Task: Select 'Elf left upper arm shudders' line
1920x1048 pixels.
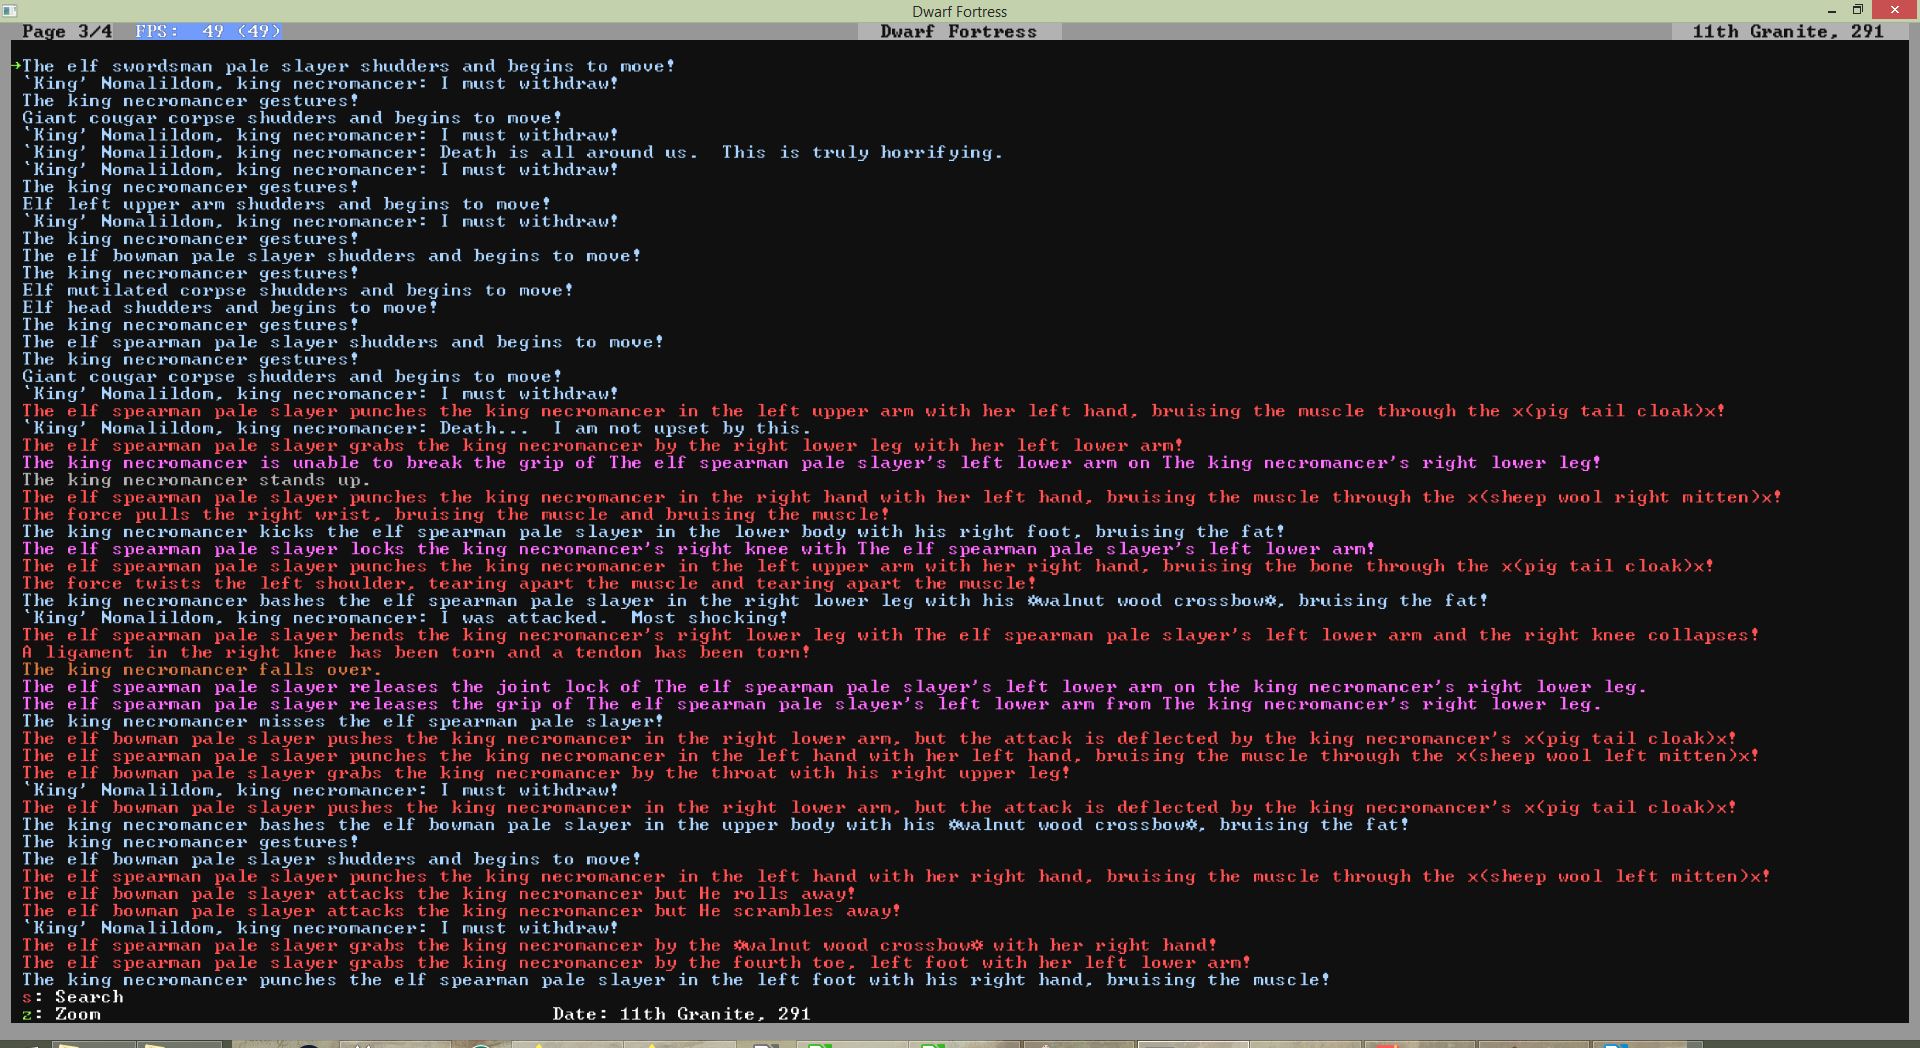Action: 287,204
